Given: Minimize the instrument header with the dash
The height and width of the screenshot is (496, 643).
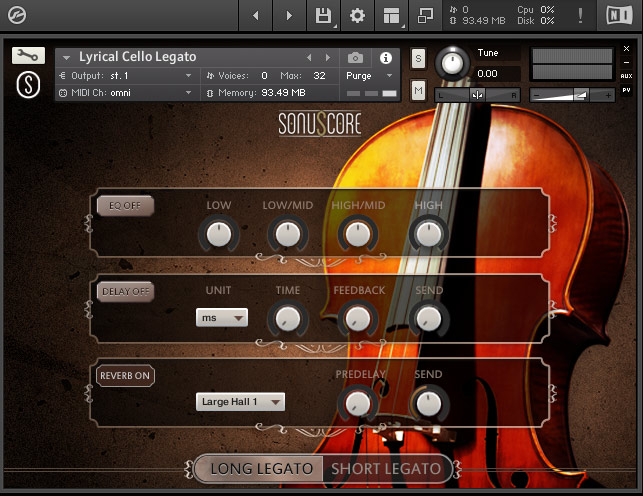Looking at the screenshot, I should (x=626, y=62).
